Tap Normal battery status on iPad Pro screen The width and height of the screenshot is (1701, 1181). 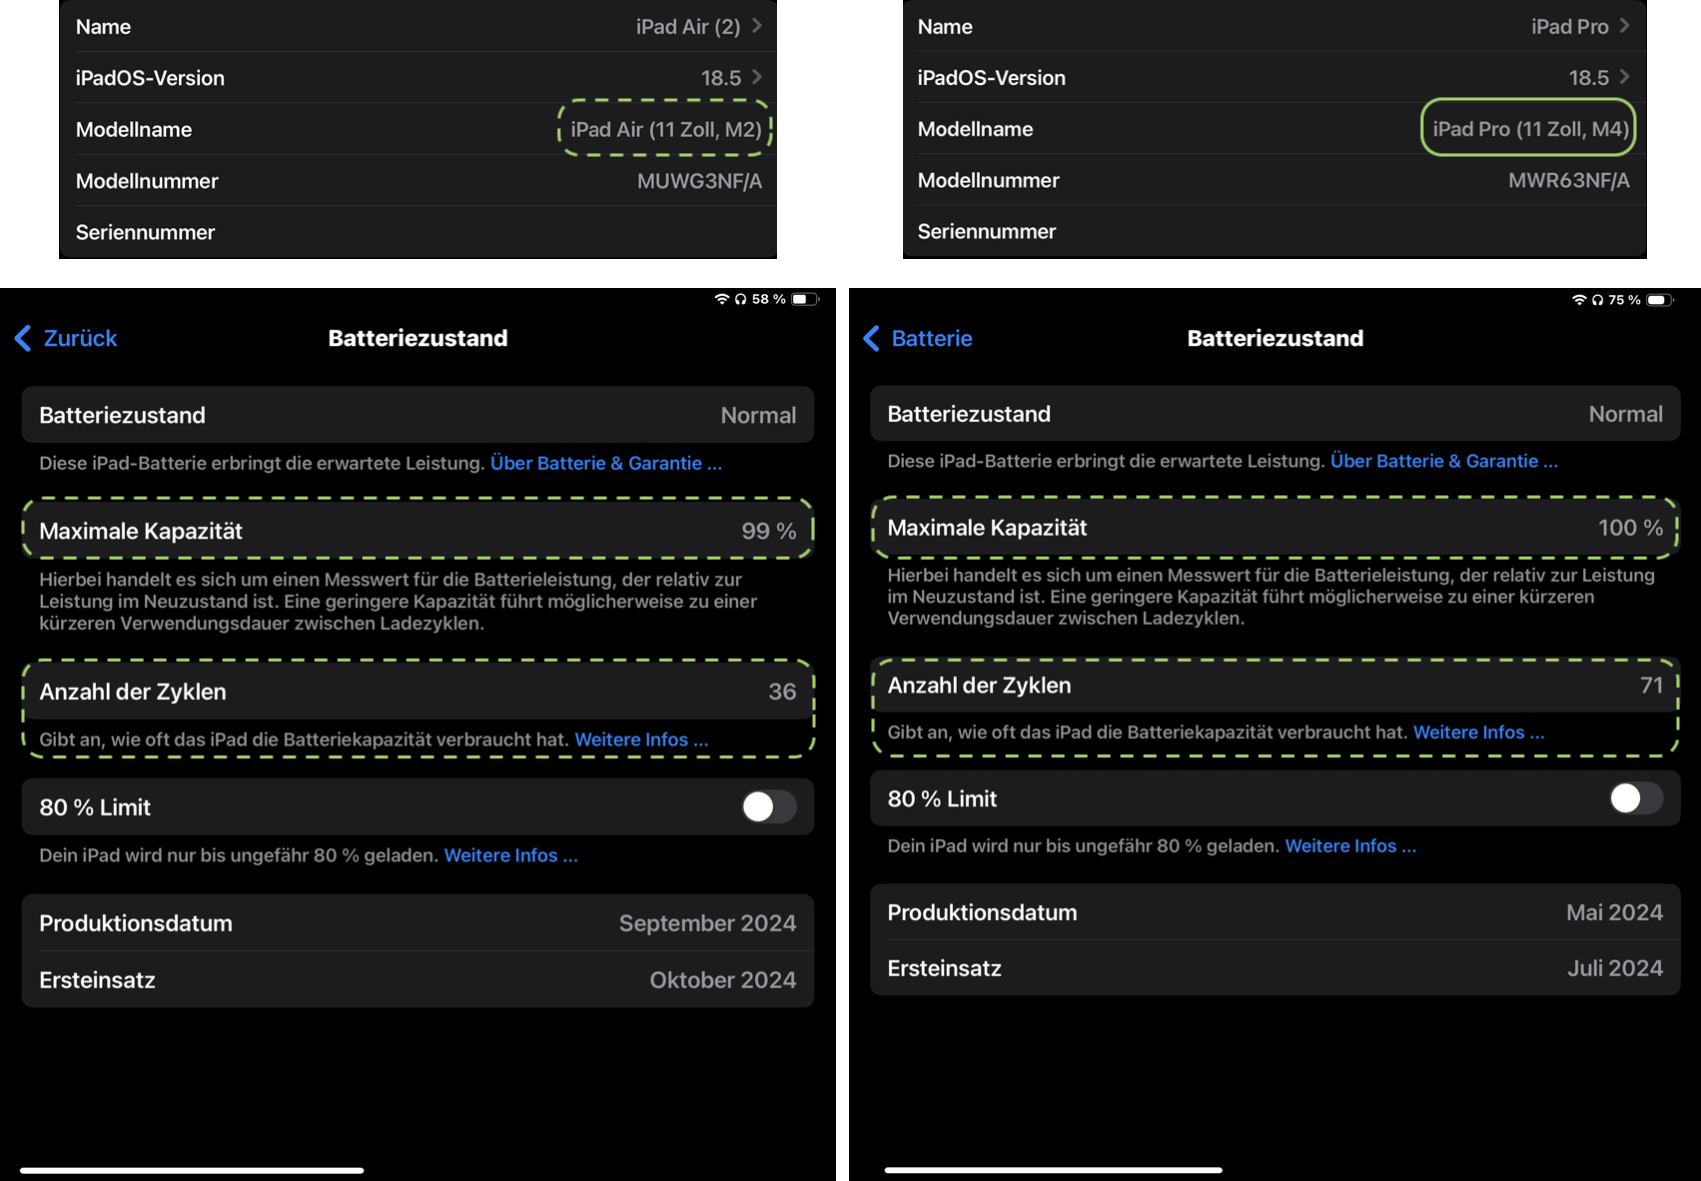click(x=1626, y=414)
